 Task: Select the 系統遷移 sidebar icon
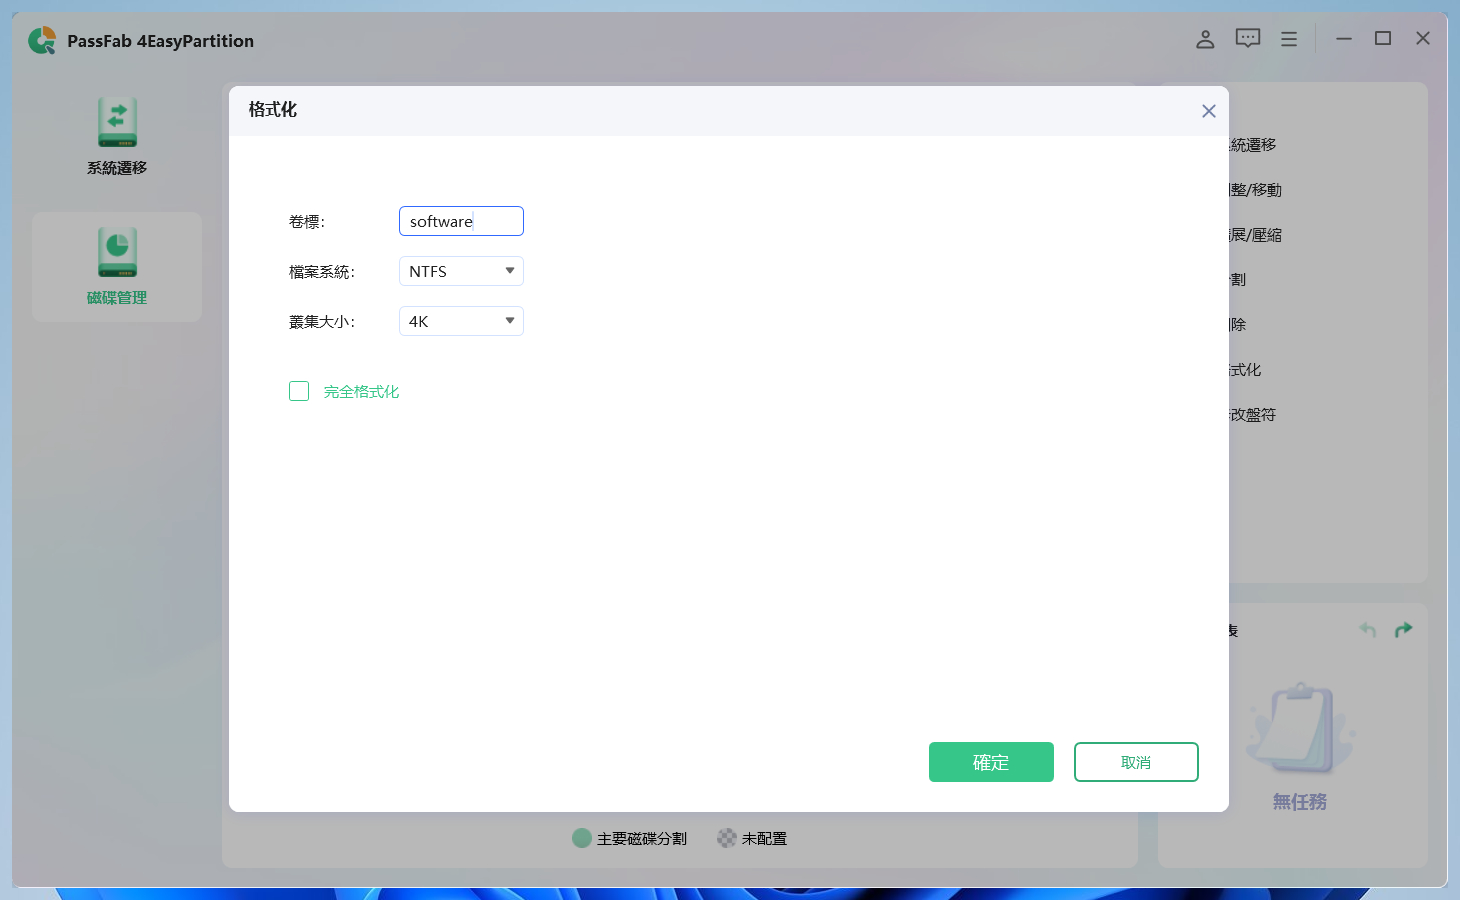[116, 135]
